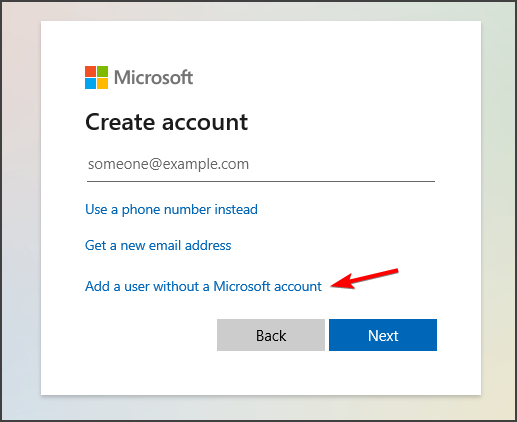Image resolution: width=517 pixels, height=422 pixels.
Task: Click the 'Microsoft' wordmark text
Action: pyautogui.click(x=153, y=78)
